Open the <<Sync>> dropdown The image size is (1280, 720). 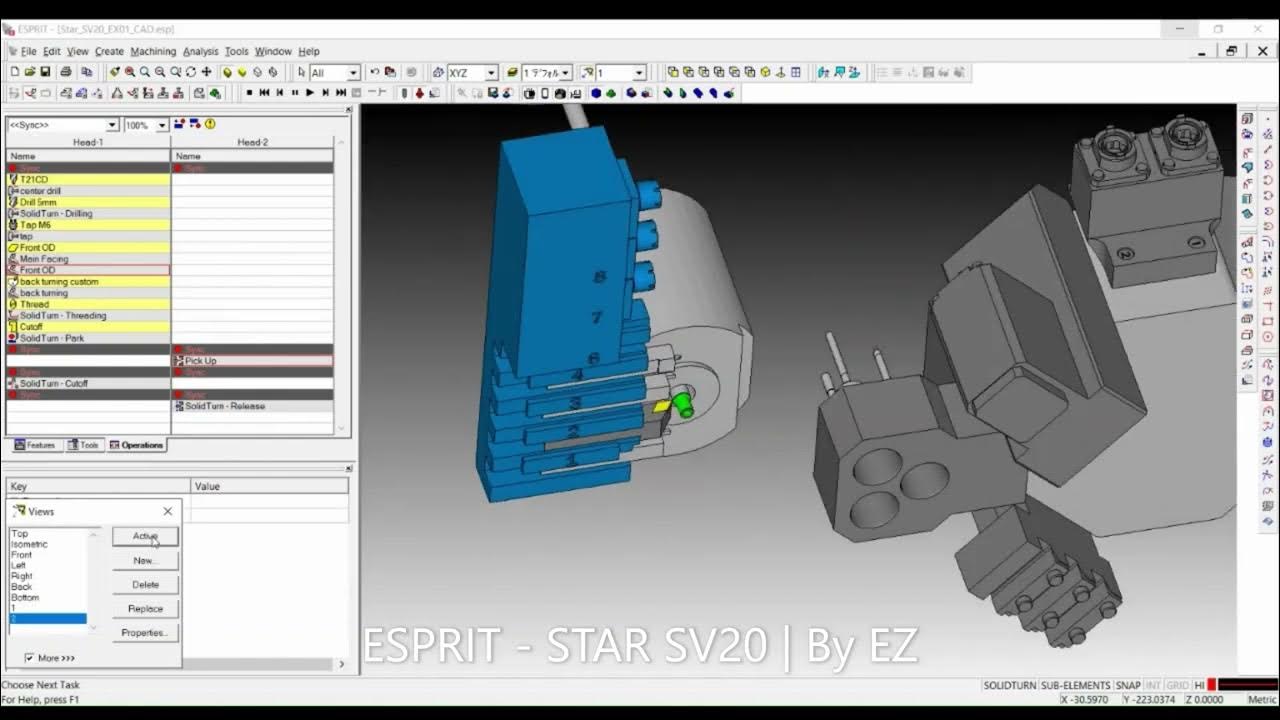(x=112, y=125)
